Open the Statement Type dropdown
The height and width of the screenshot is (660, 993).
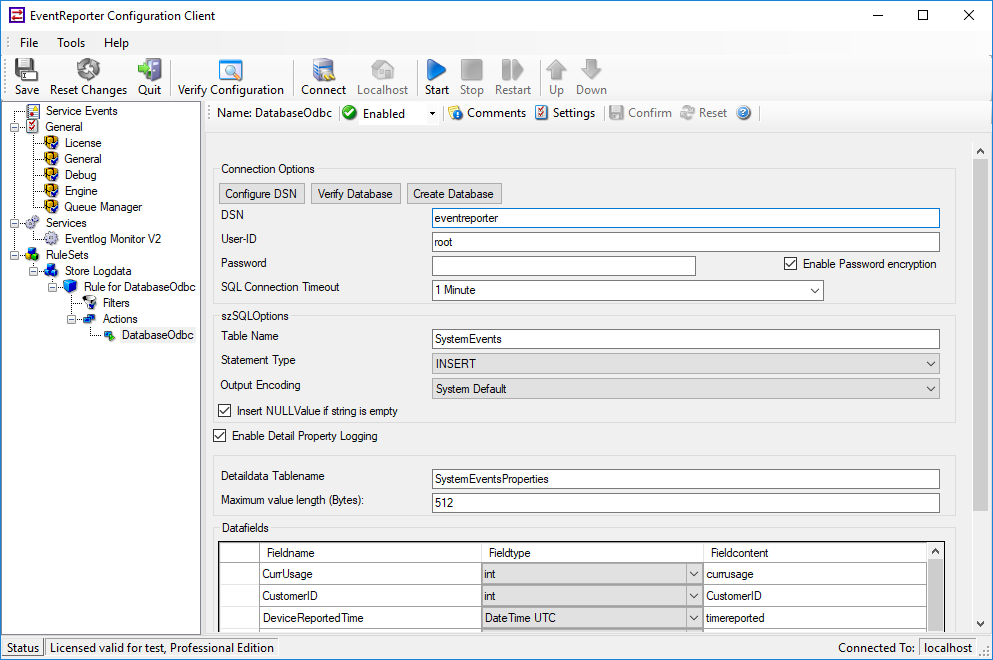coord(931,364)
